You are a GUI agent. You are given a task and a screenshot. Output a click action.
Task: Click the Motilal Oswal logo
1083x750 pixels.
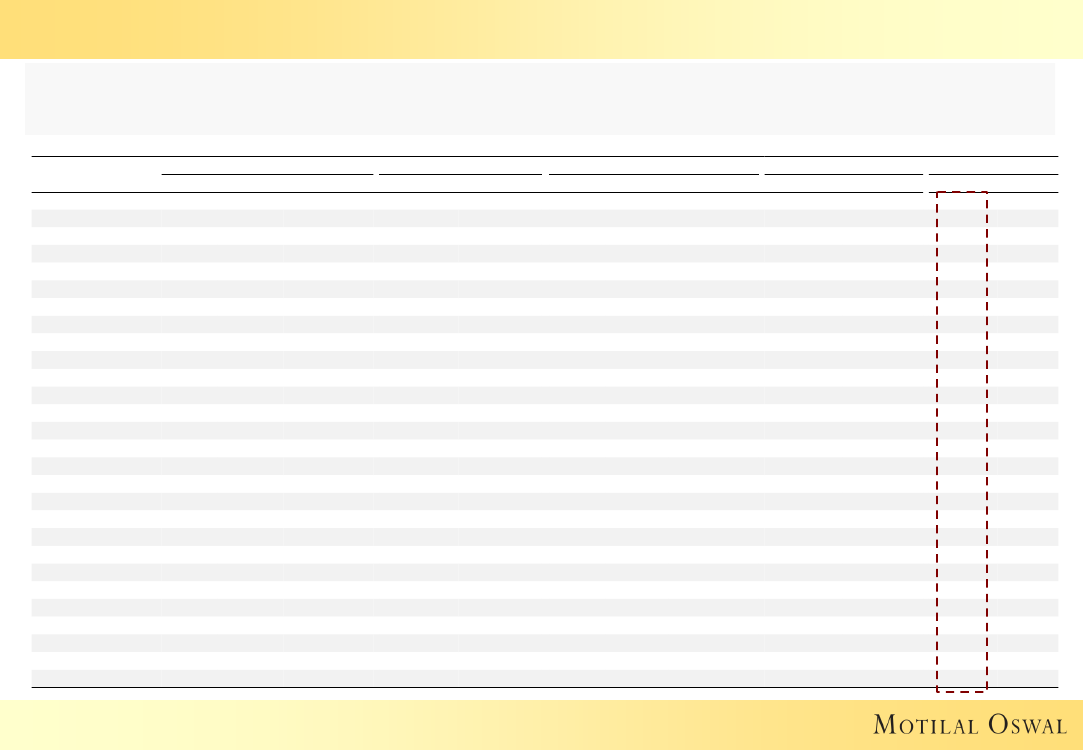coord(969,725)
